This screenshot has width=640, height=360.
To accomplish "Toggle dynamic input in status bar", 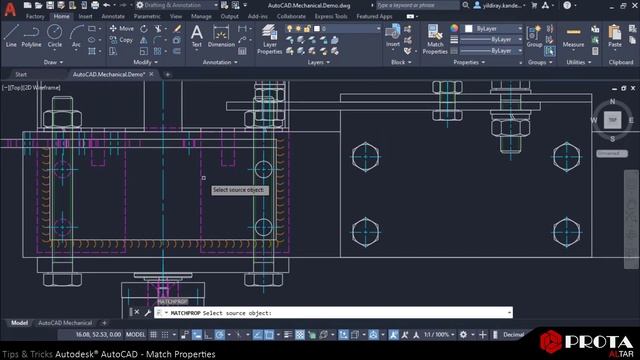I will pos(197,335).
